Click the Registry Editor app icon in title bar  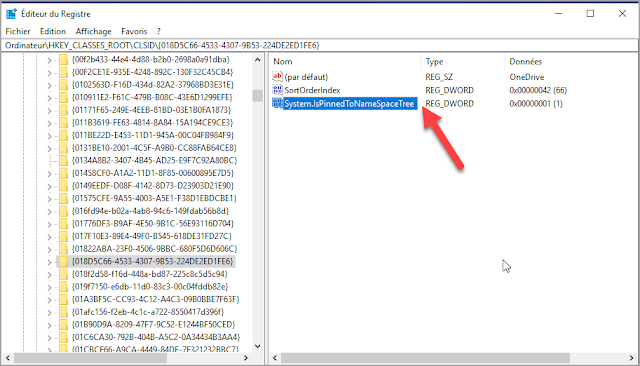(11, 13)
